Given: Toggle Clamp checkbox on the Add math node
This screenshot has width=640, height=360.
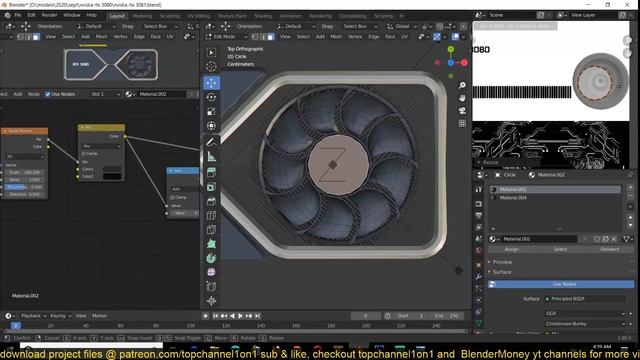Looking at the screenshot, I should click(172, 197).
